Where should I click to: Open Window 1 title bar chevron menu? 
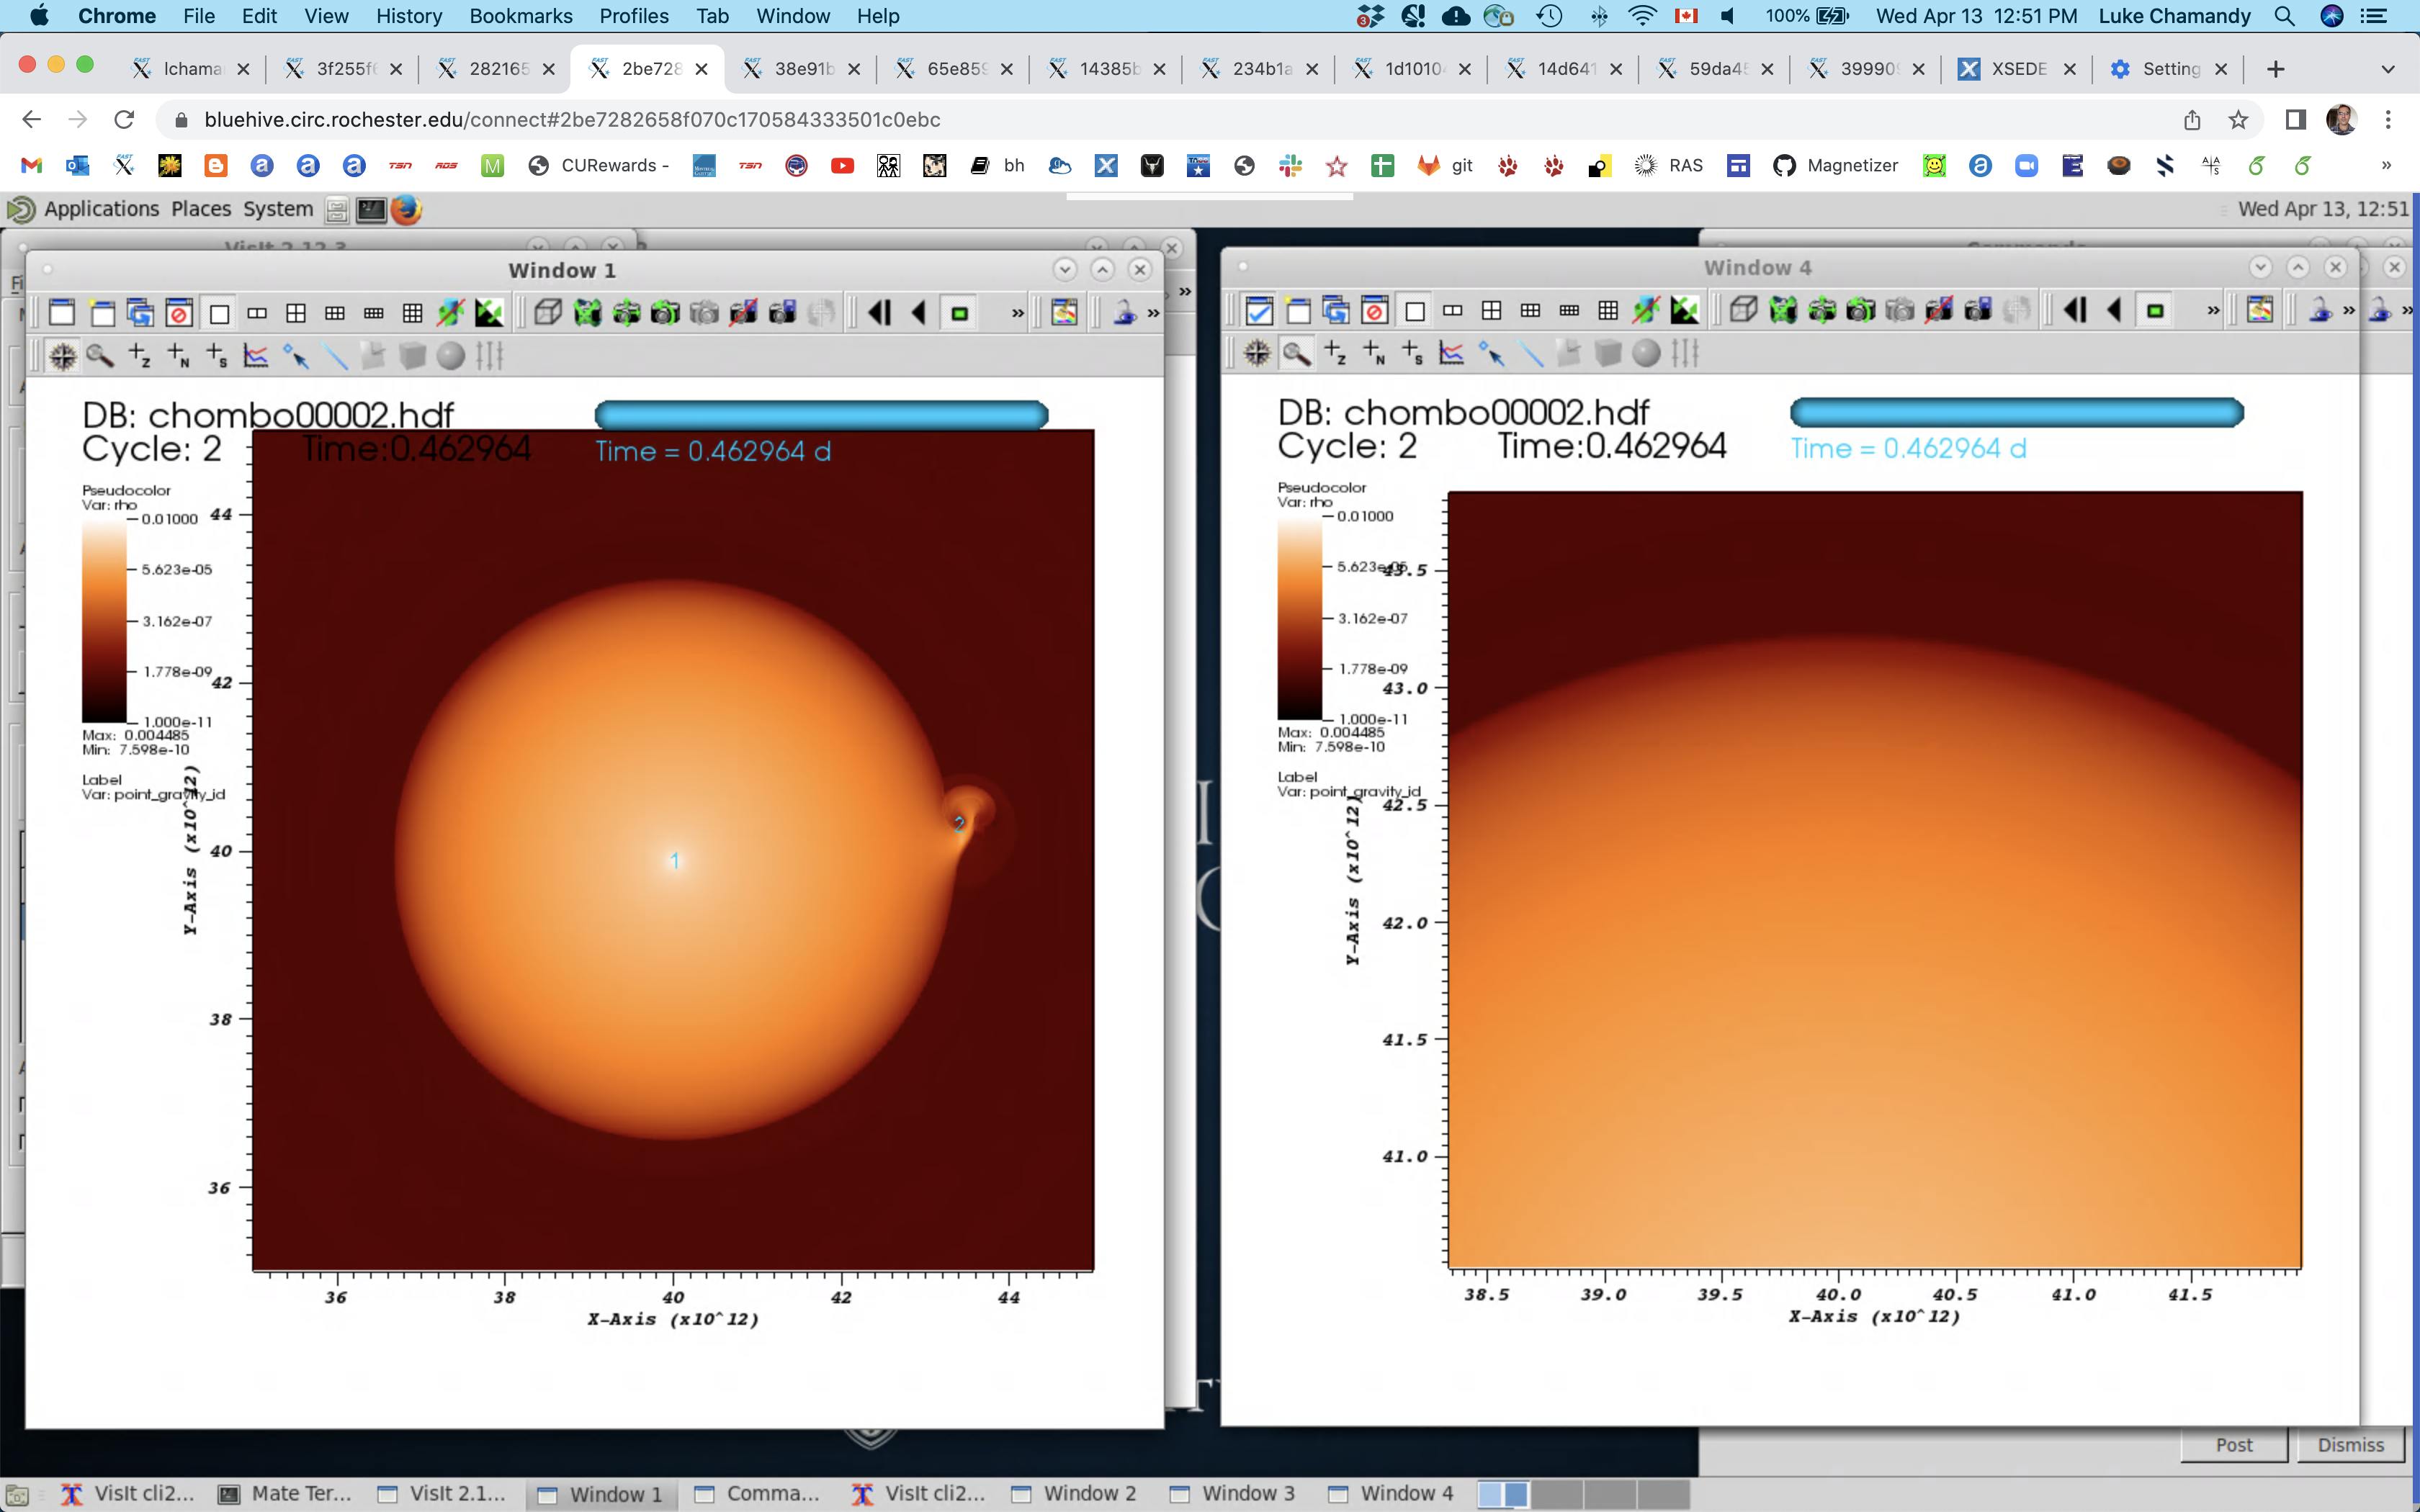tap(1064, 269)
